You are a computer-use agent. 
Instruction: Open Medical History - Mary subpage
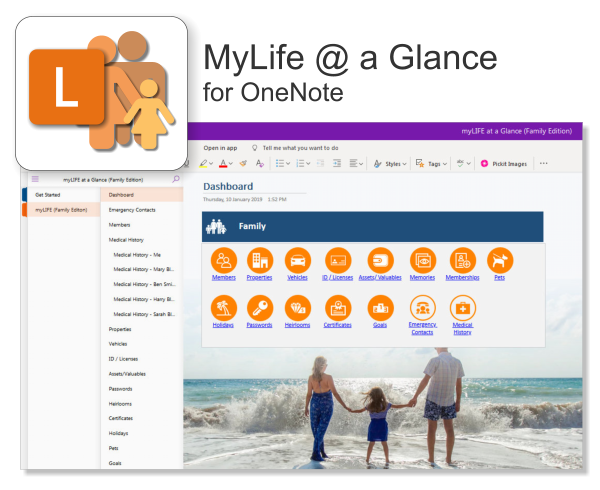click(x=142, y=269)
